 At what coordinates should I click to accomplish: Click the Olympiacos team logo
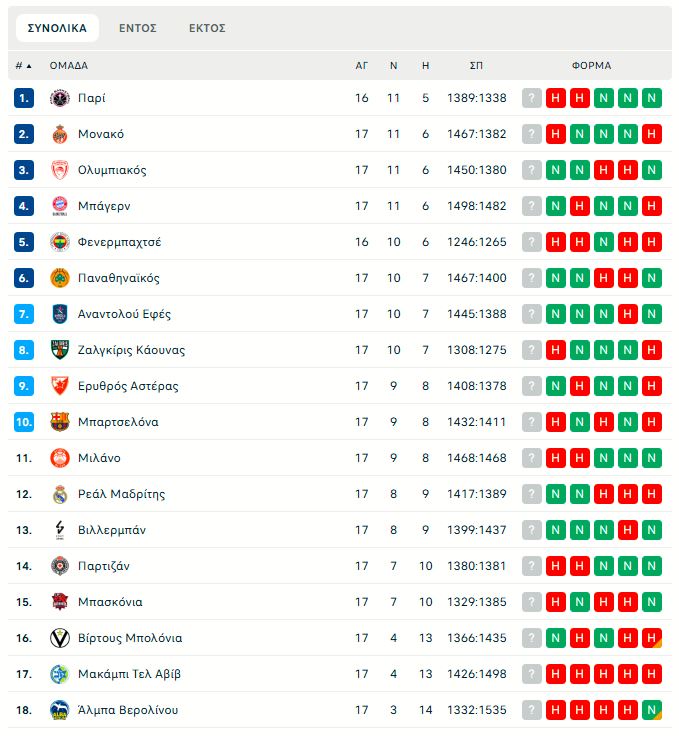(60, 170)
